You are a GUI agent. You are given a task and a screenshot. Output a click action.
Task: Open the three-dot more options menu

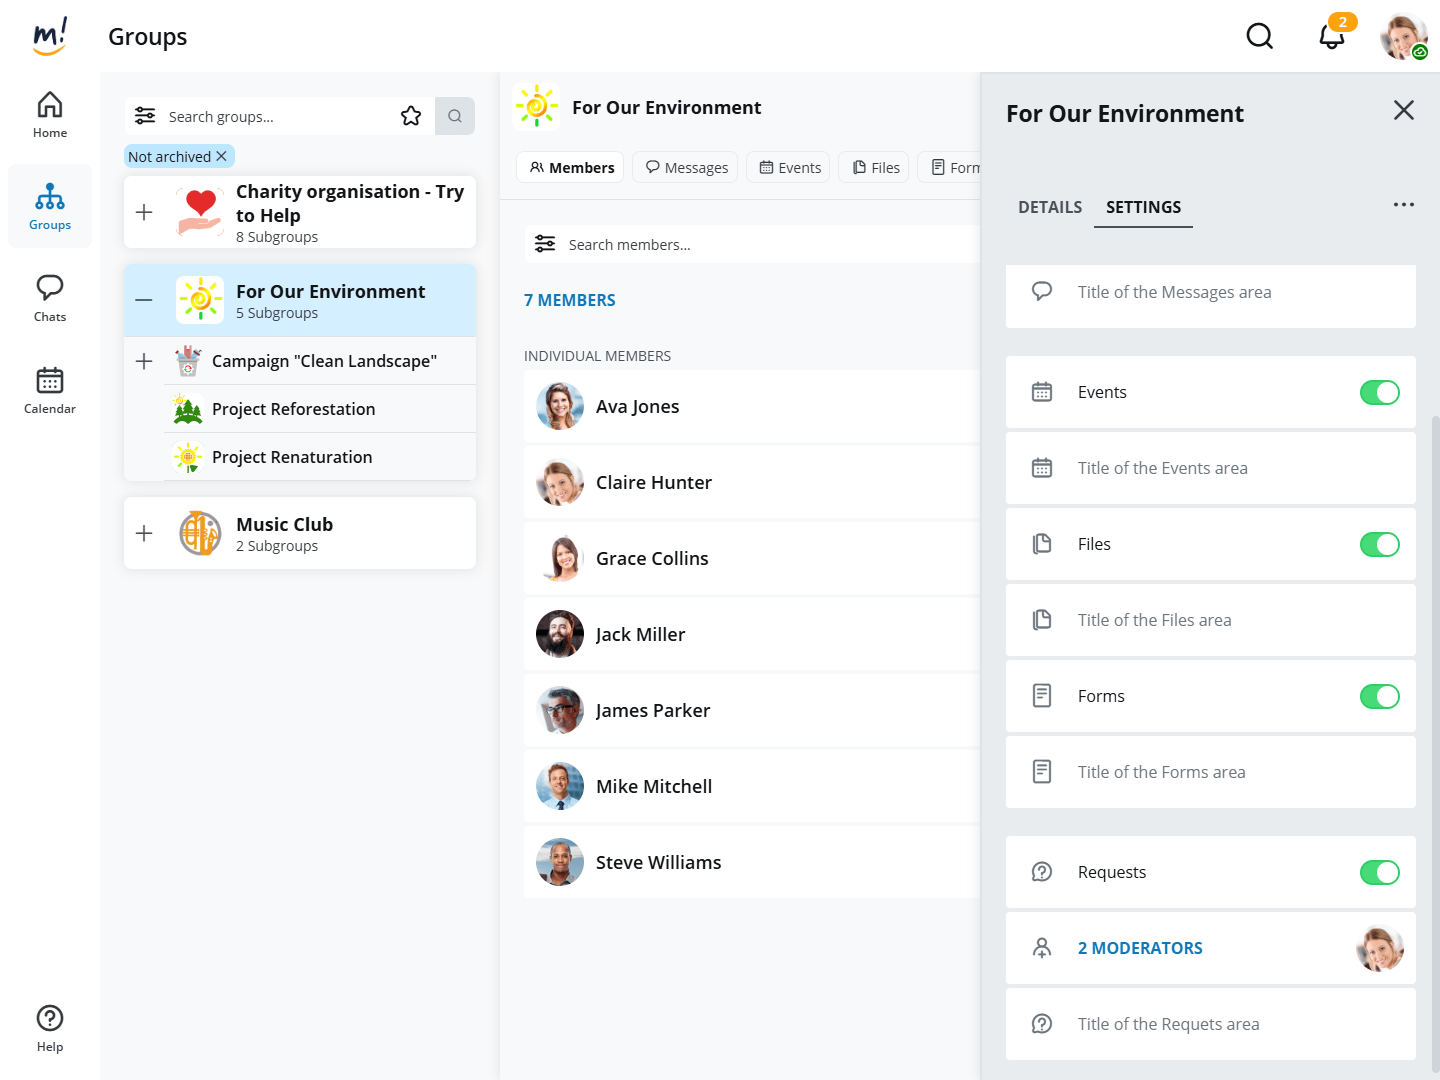pyautogui.click(x=1403, y=205)
